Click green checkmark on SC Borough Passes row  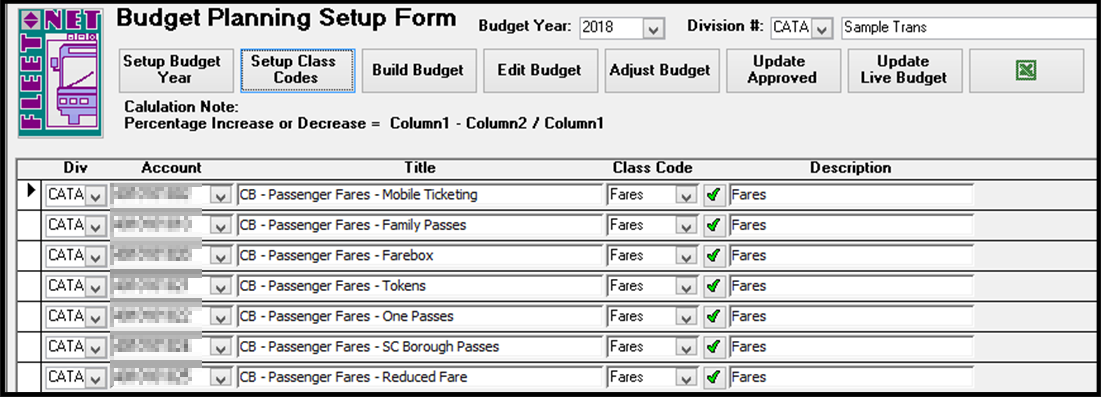[x=714, y=346]
